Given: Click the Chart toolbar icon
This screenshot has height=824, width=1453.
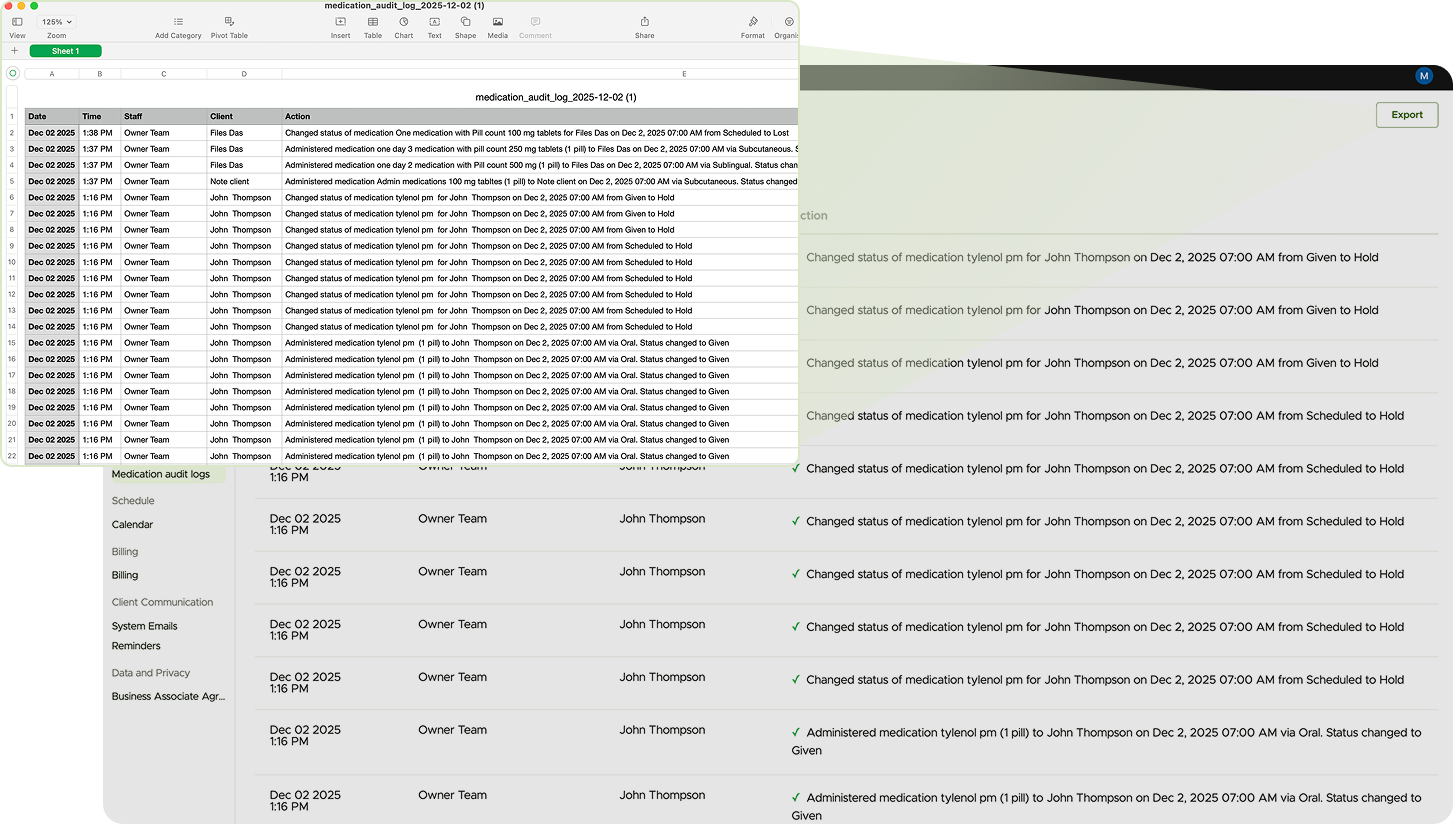Looking at the screenshot, I should click(403, 22).
